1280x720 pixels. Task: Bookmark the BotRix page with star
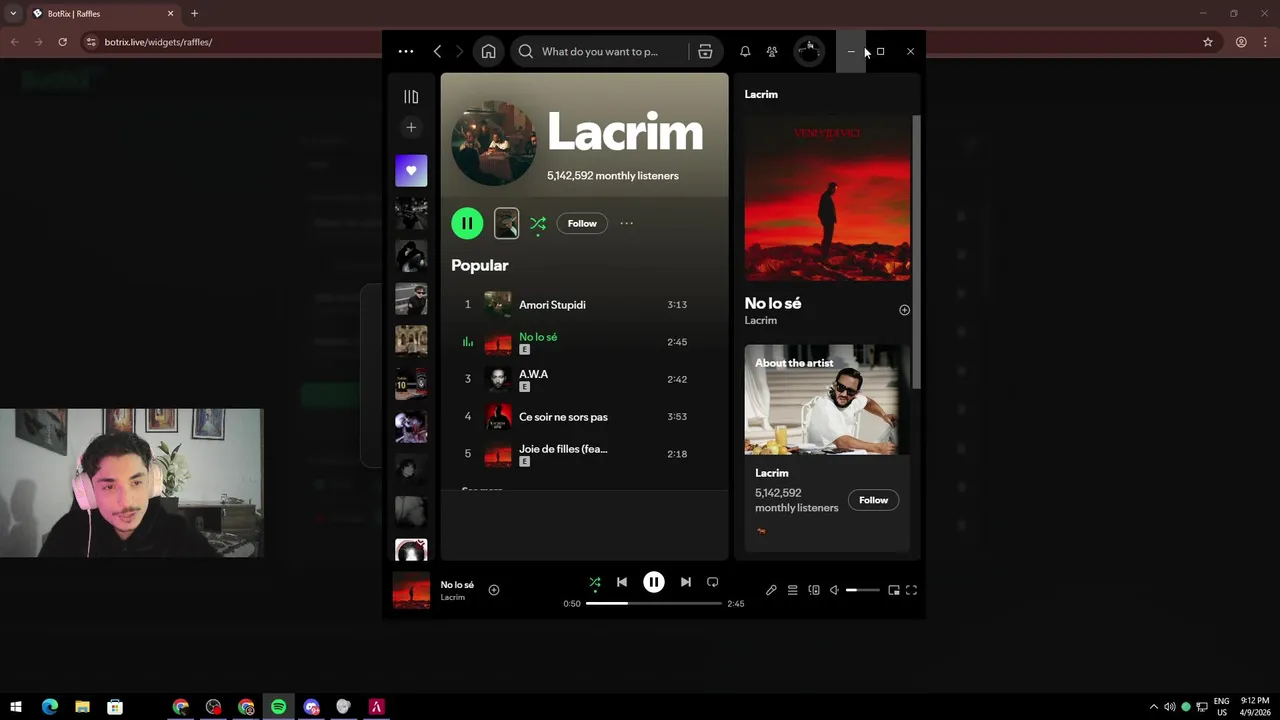coord(1208,42)
